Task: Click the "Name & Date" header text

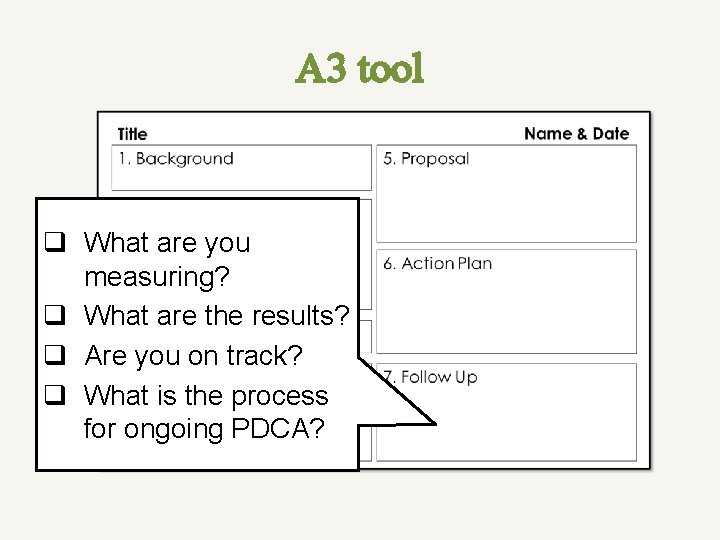Action: 576,134
